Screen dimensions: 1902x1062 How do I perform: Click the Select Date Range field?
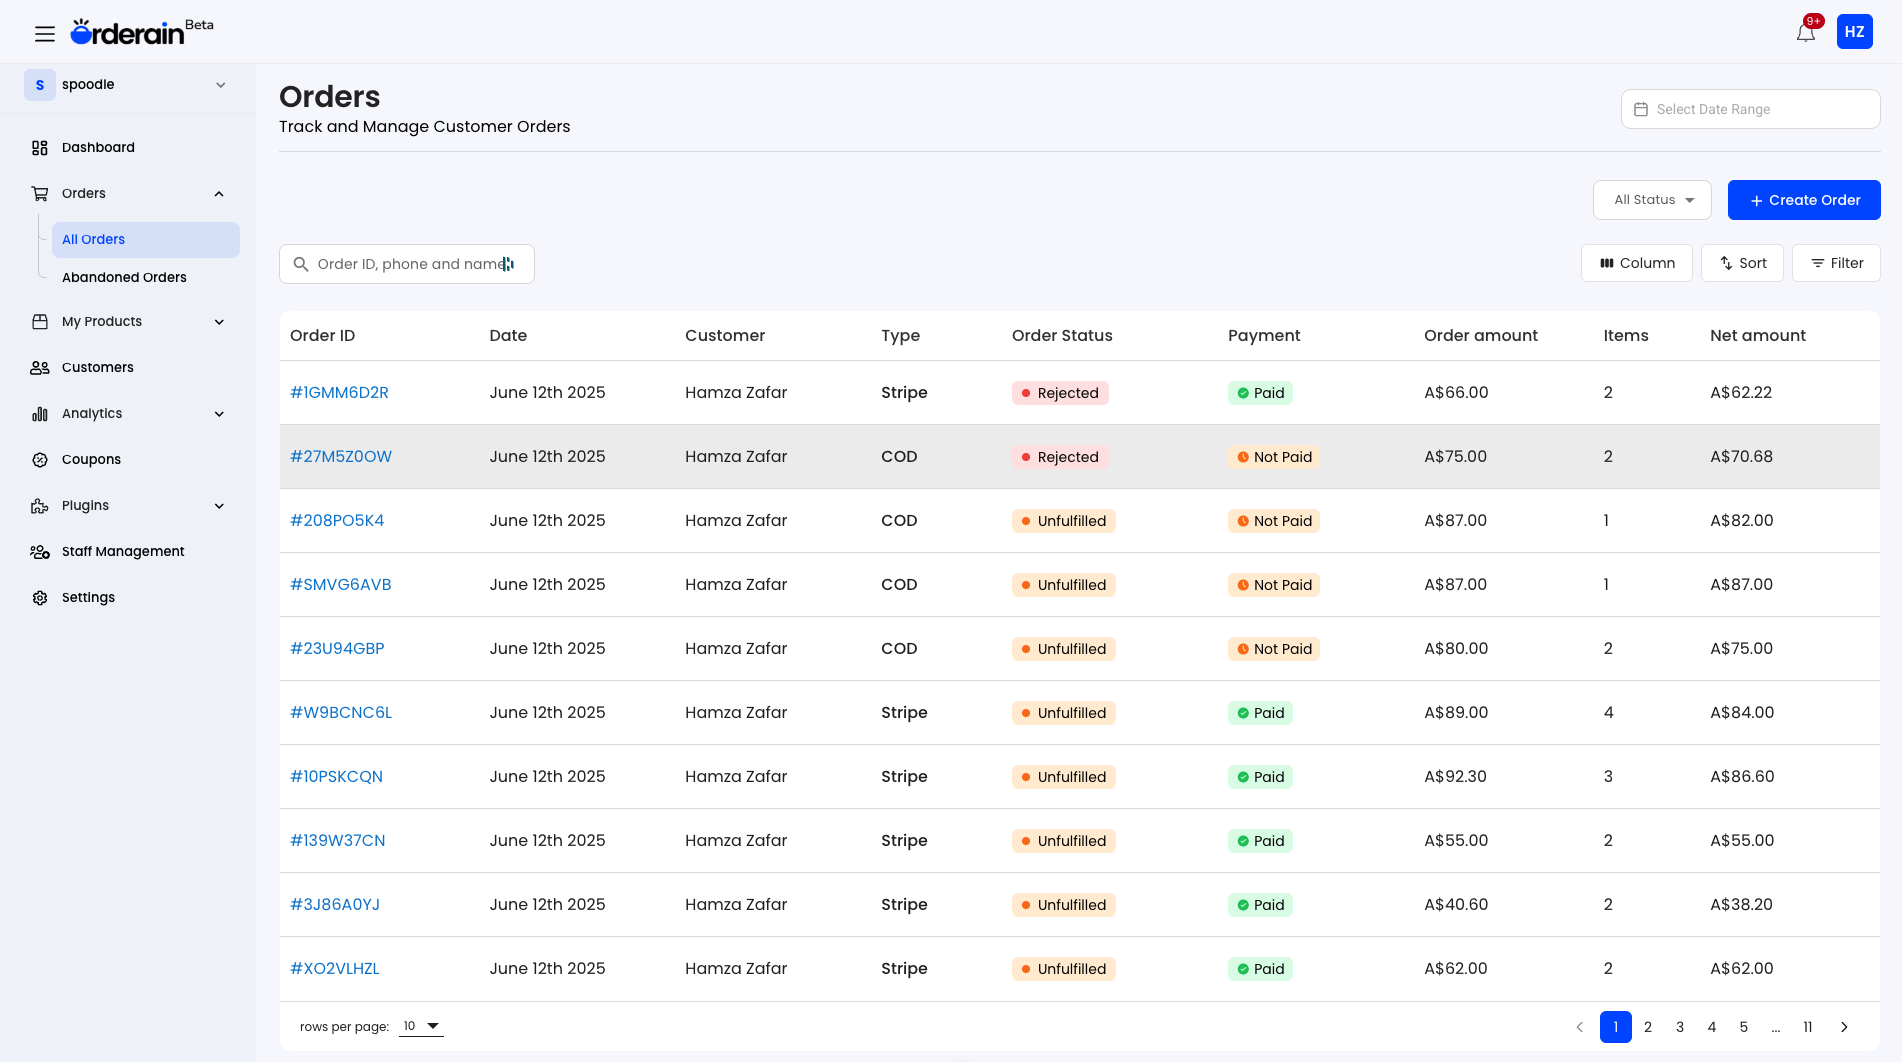(1750, 109)
